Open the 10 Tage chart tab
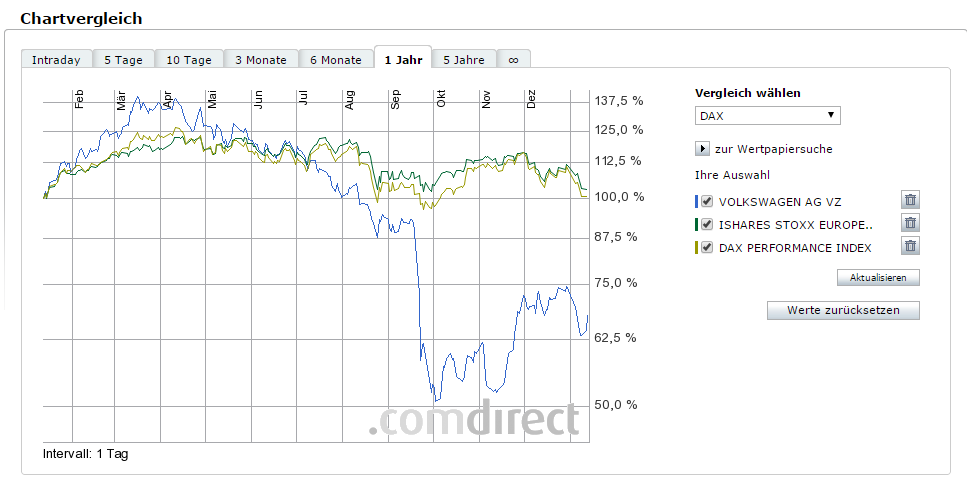This screenshot has height=482, width=967. point(189,60)
